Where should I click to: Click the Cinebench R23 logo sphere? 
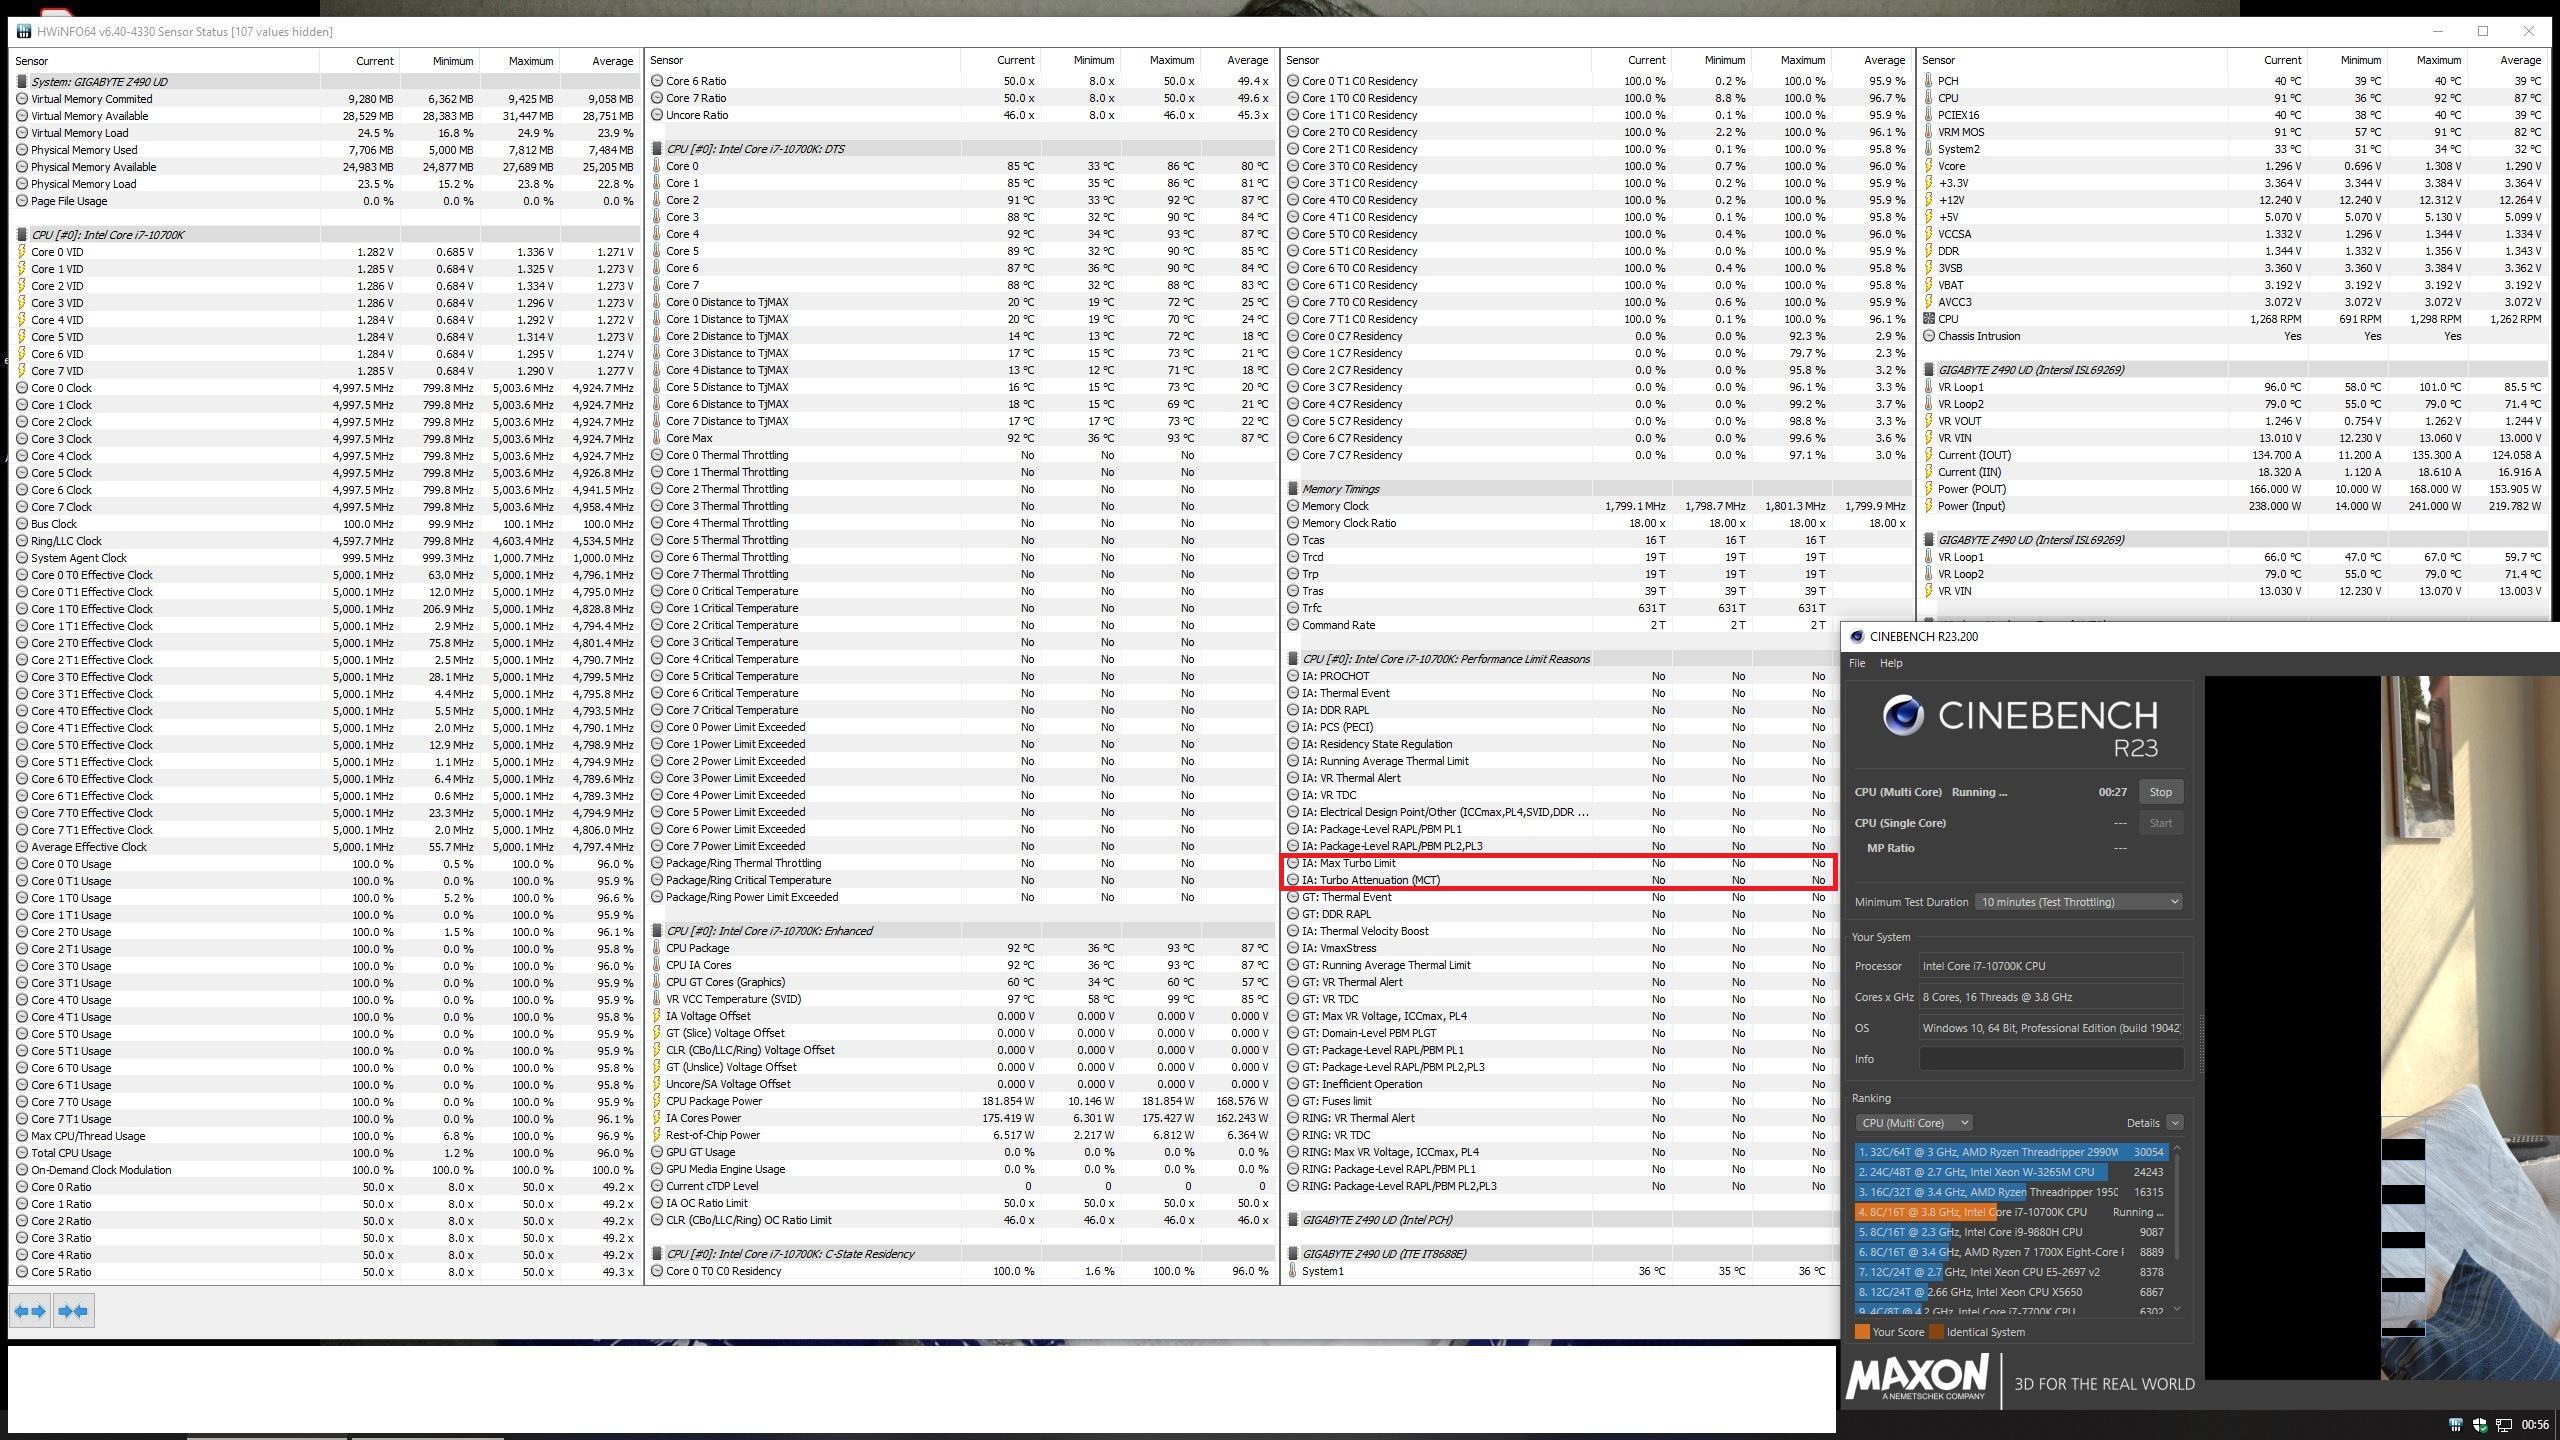(1903, 716)
